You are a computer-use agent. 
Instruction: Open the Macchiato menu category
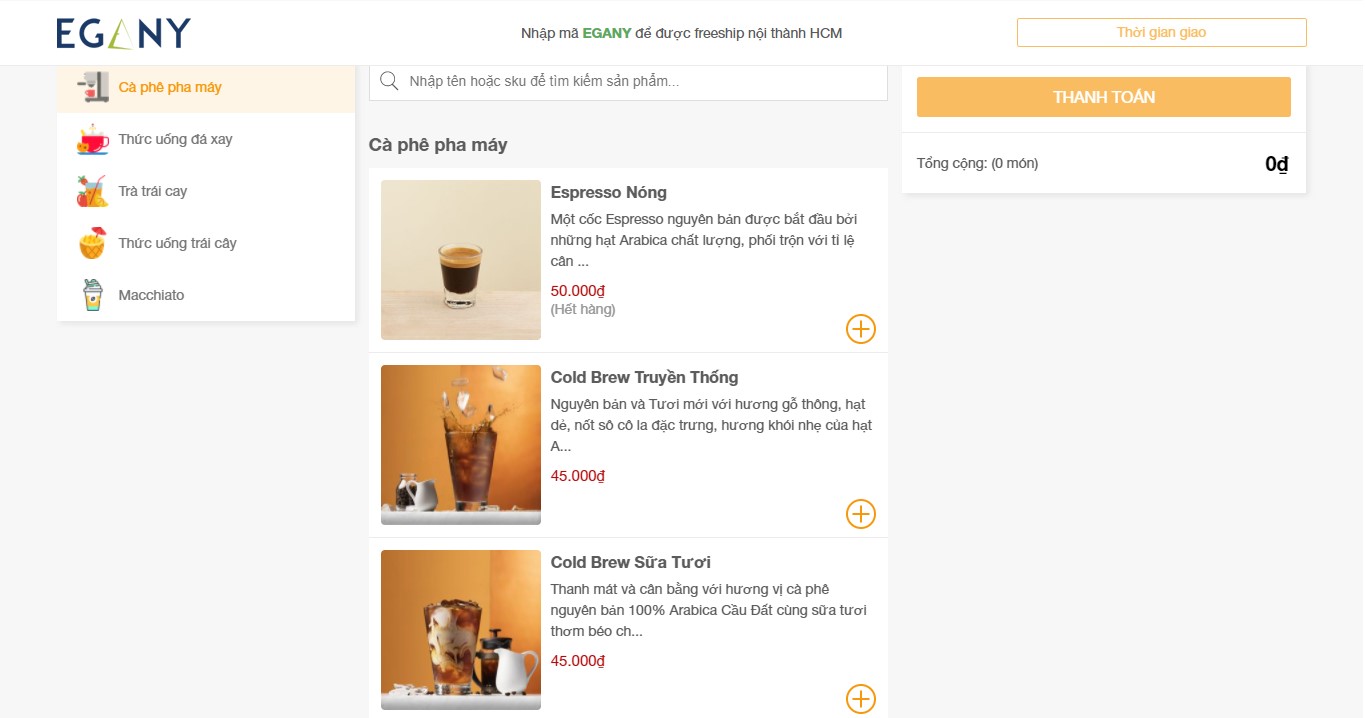click(151, 295)
